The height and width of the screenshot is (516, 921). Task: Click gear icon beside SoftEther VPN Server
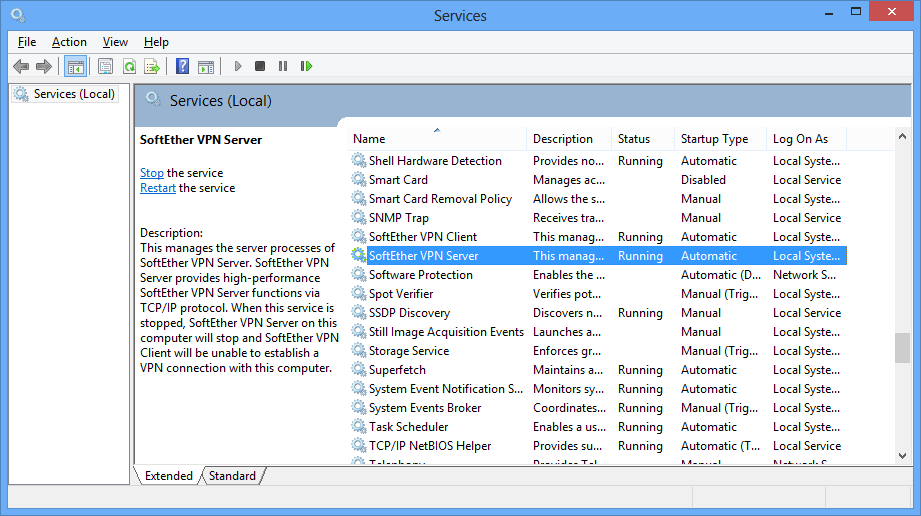359,256
